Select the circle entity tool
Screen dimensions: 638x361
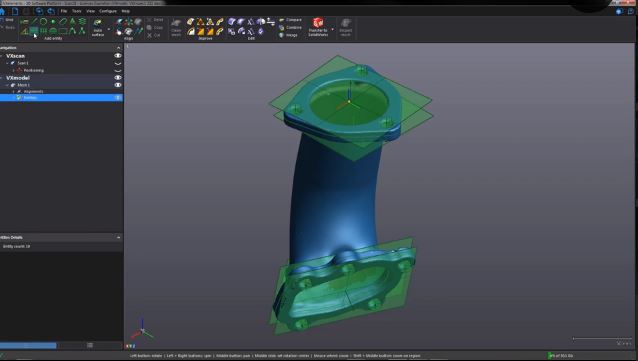44,21
